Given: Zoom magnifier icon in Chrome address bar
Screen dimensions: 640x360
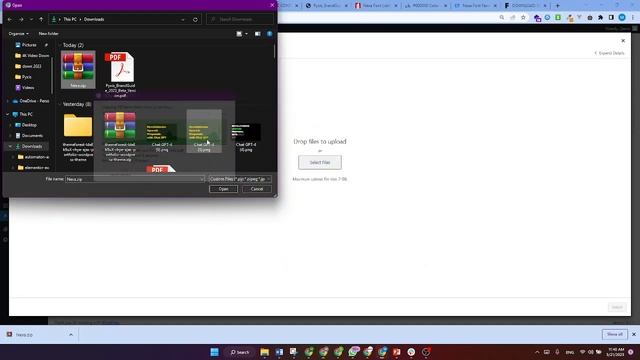Looking at the screenshot, I should click(502, 18).
